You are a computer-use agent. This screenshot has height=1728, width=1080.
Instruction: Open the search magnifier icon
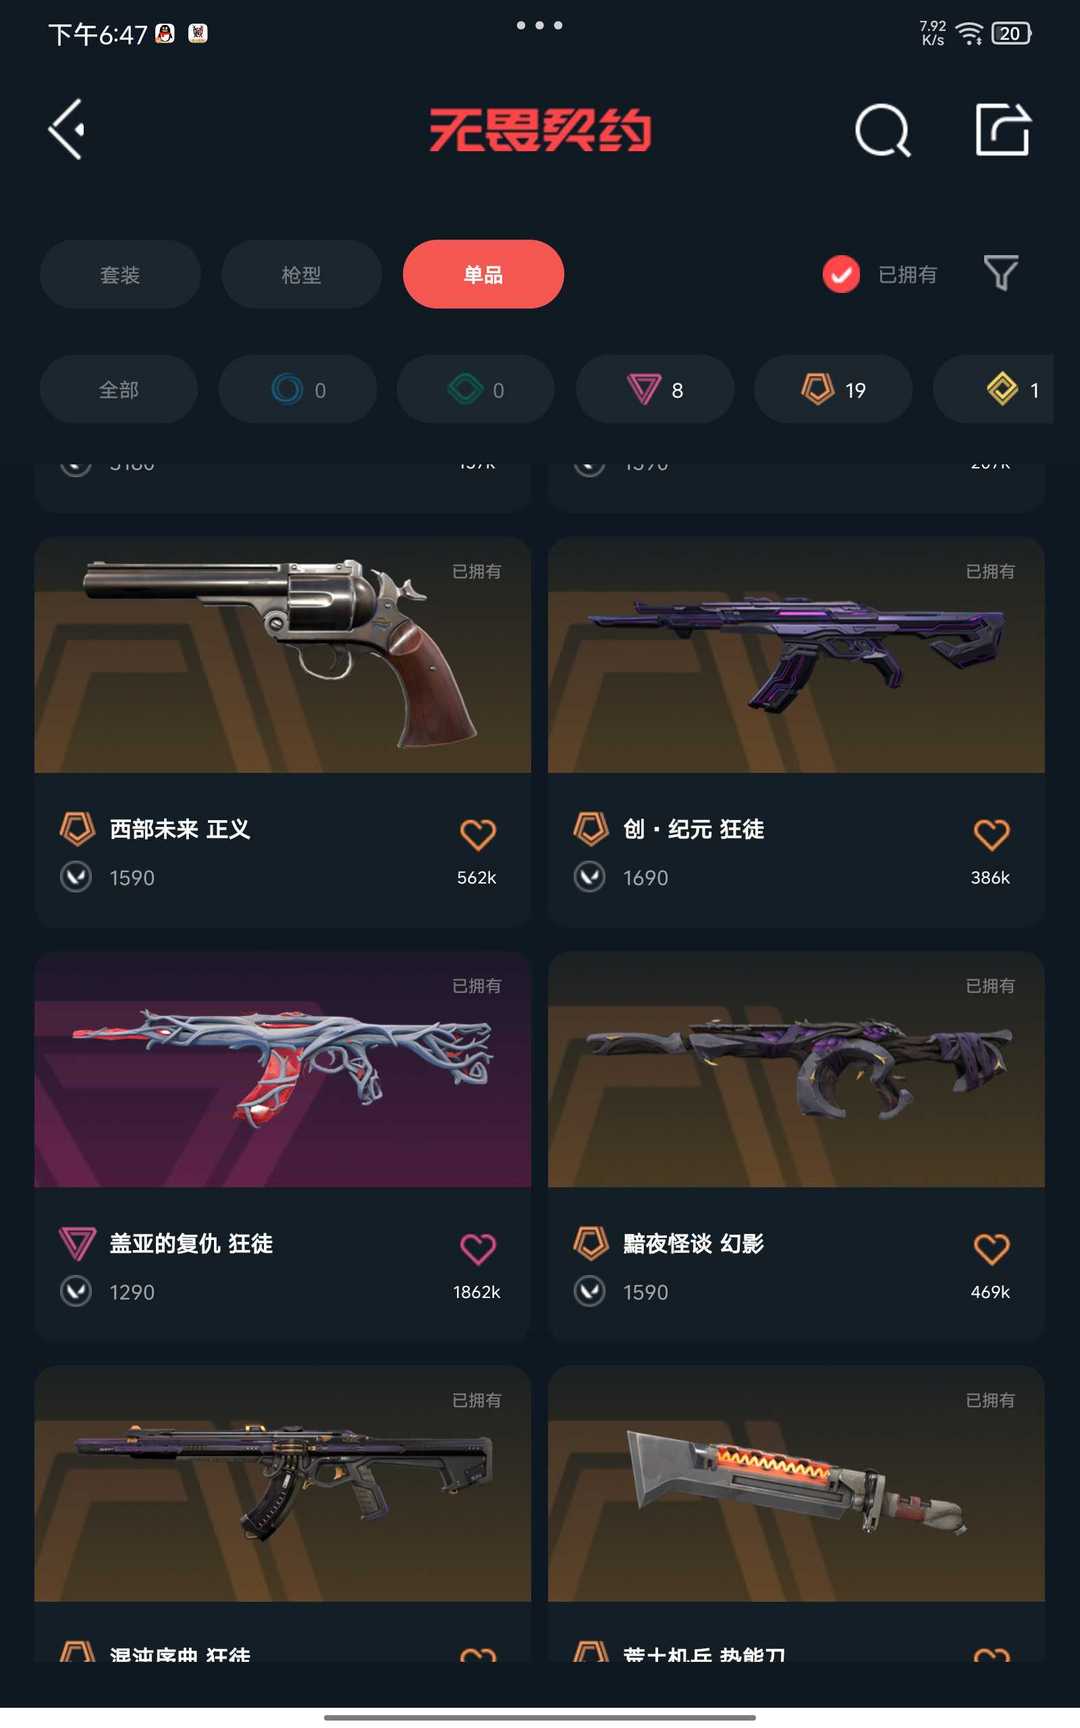tap(883, 130)
